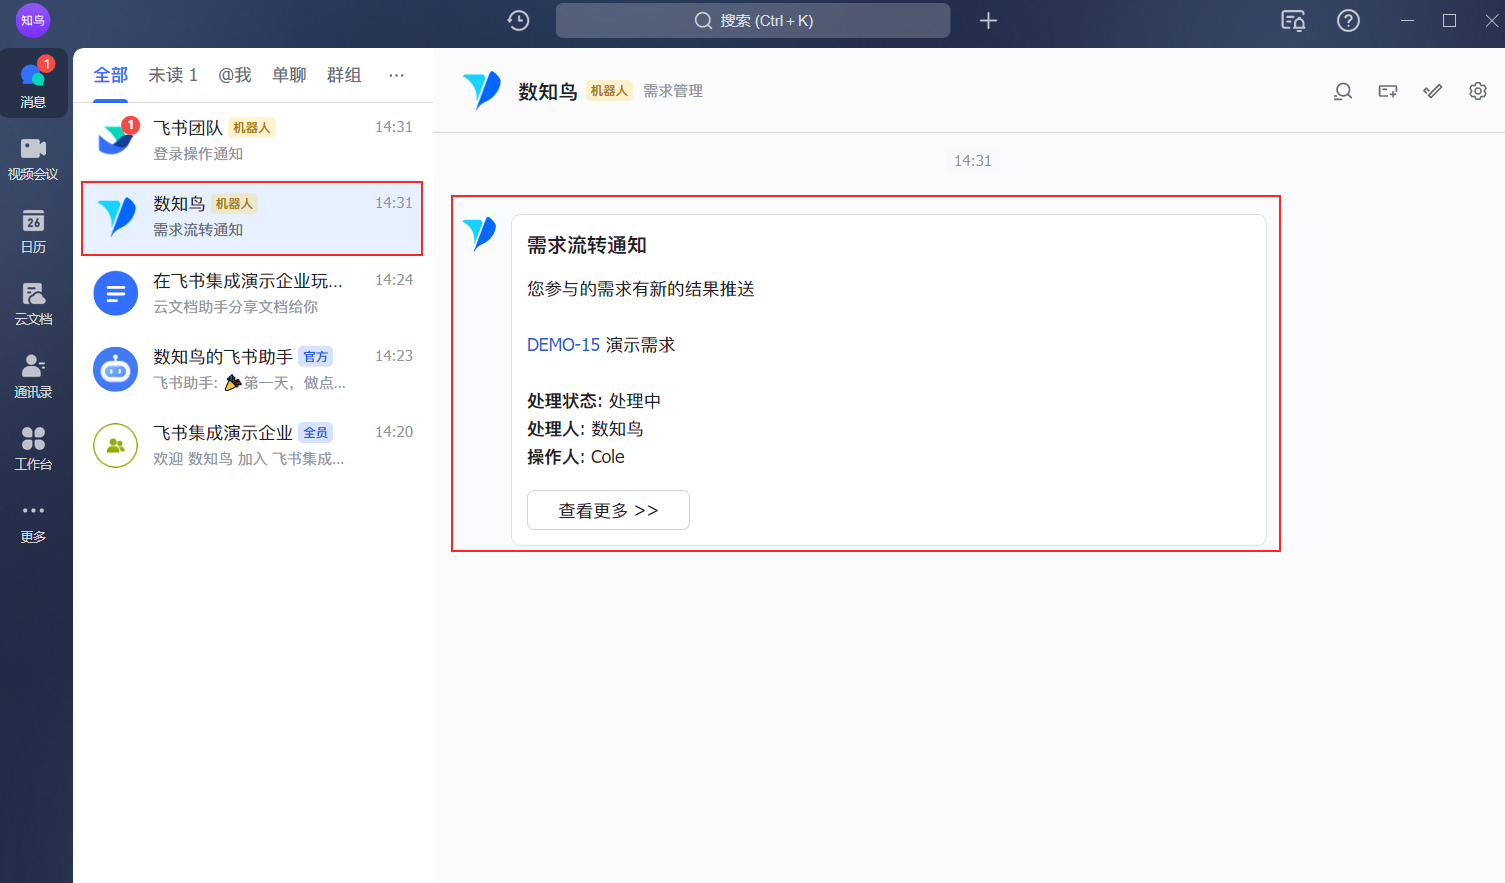Click the add-to-group icon in chat header
The image size is (1505, 883).
[1388, 91]
